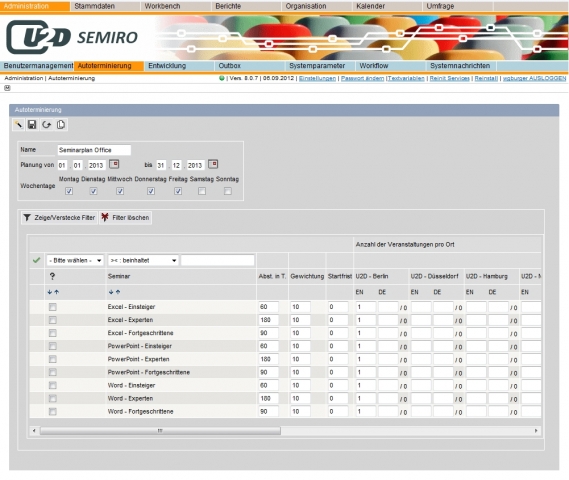Click the save floppy disk icon

click(x=32, y=125)
